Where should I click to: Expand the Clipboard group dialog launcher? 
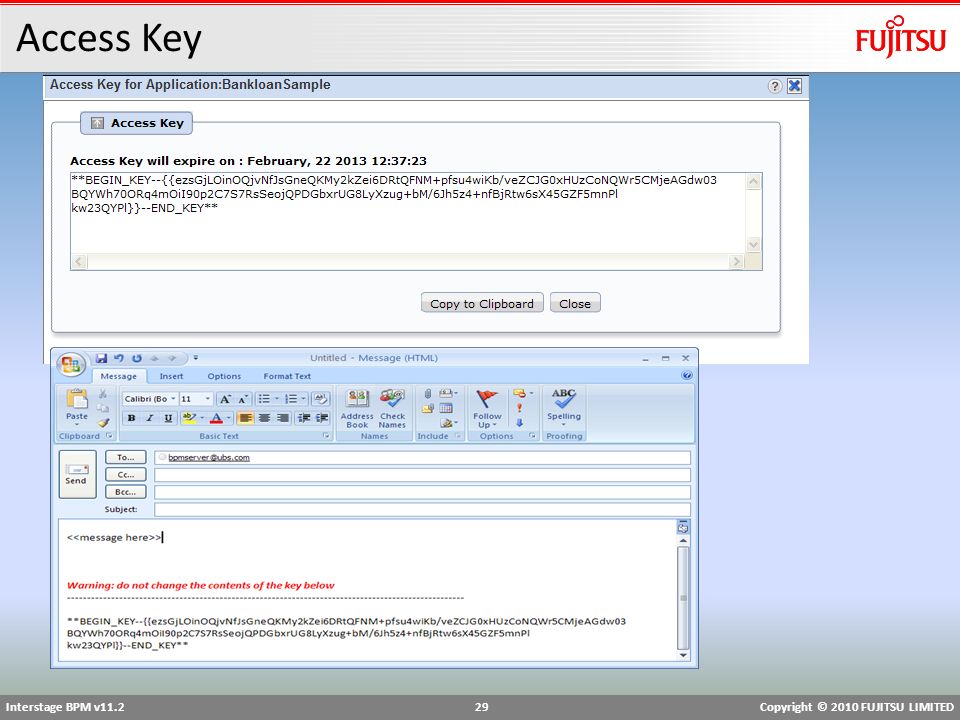pyautogui.click(x=109, y=436)
